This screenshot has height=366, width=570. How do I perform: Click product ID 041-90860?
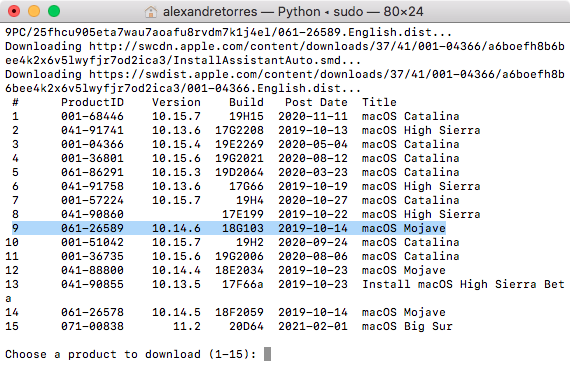click(92, 214)
